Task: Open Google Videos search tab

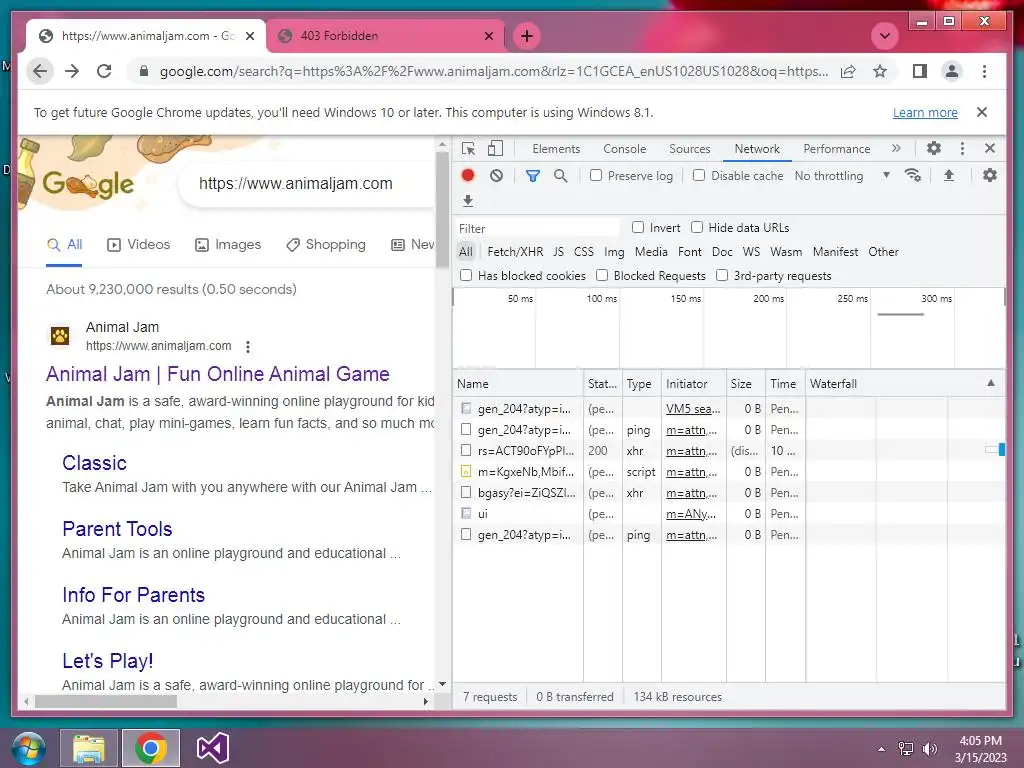Action: (138, 245)
